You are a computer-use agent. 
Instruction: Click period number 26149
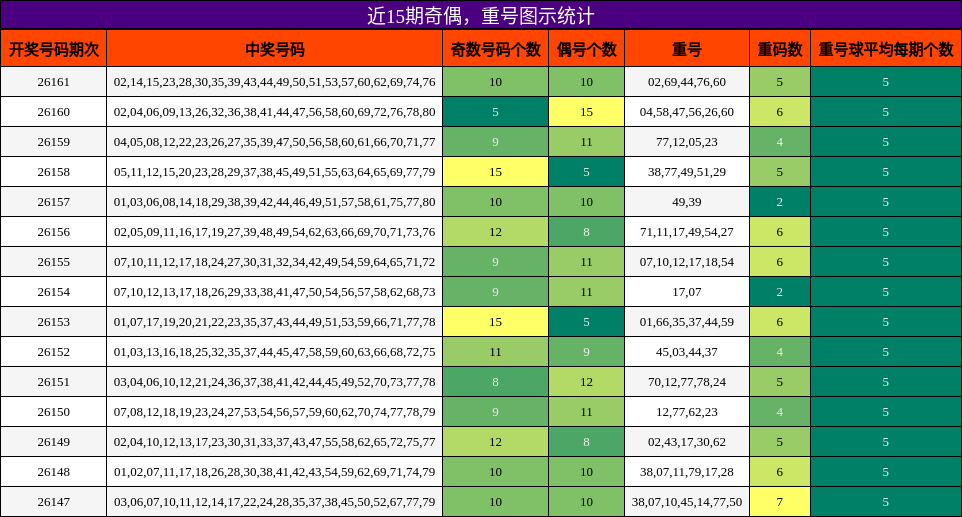tap(53, 442)
